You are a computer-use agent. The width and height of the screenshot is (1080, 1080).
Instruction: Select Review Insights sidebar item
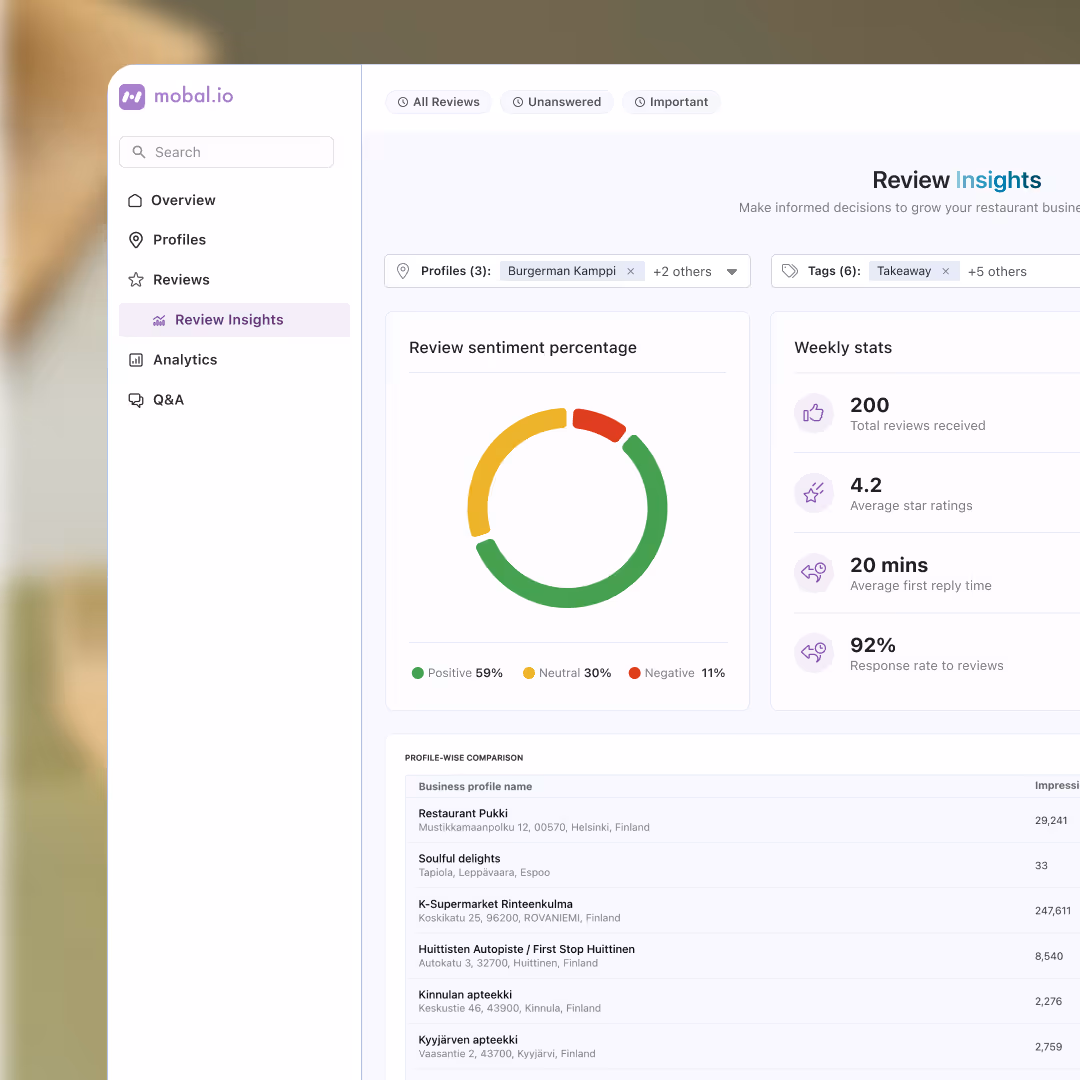[x=234, y=320]
